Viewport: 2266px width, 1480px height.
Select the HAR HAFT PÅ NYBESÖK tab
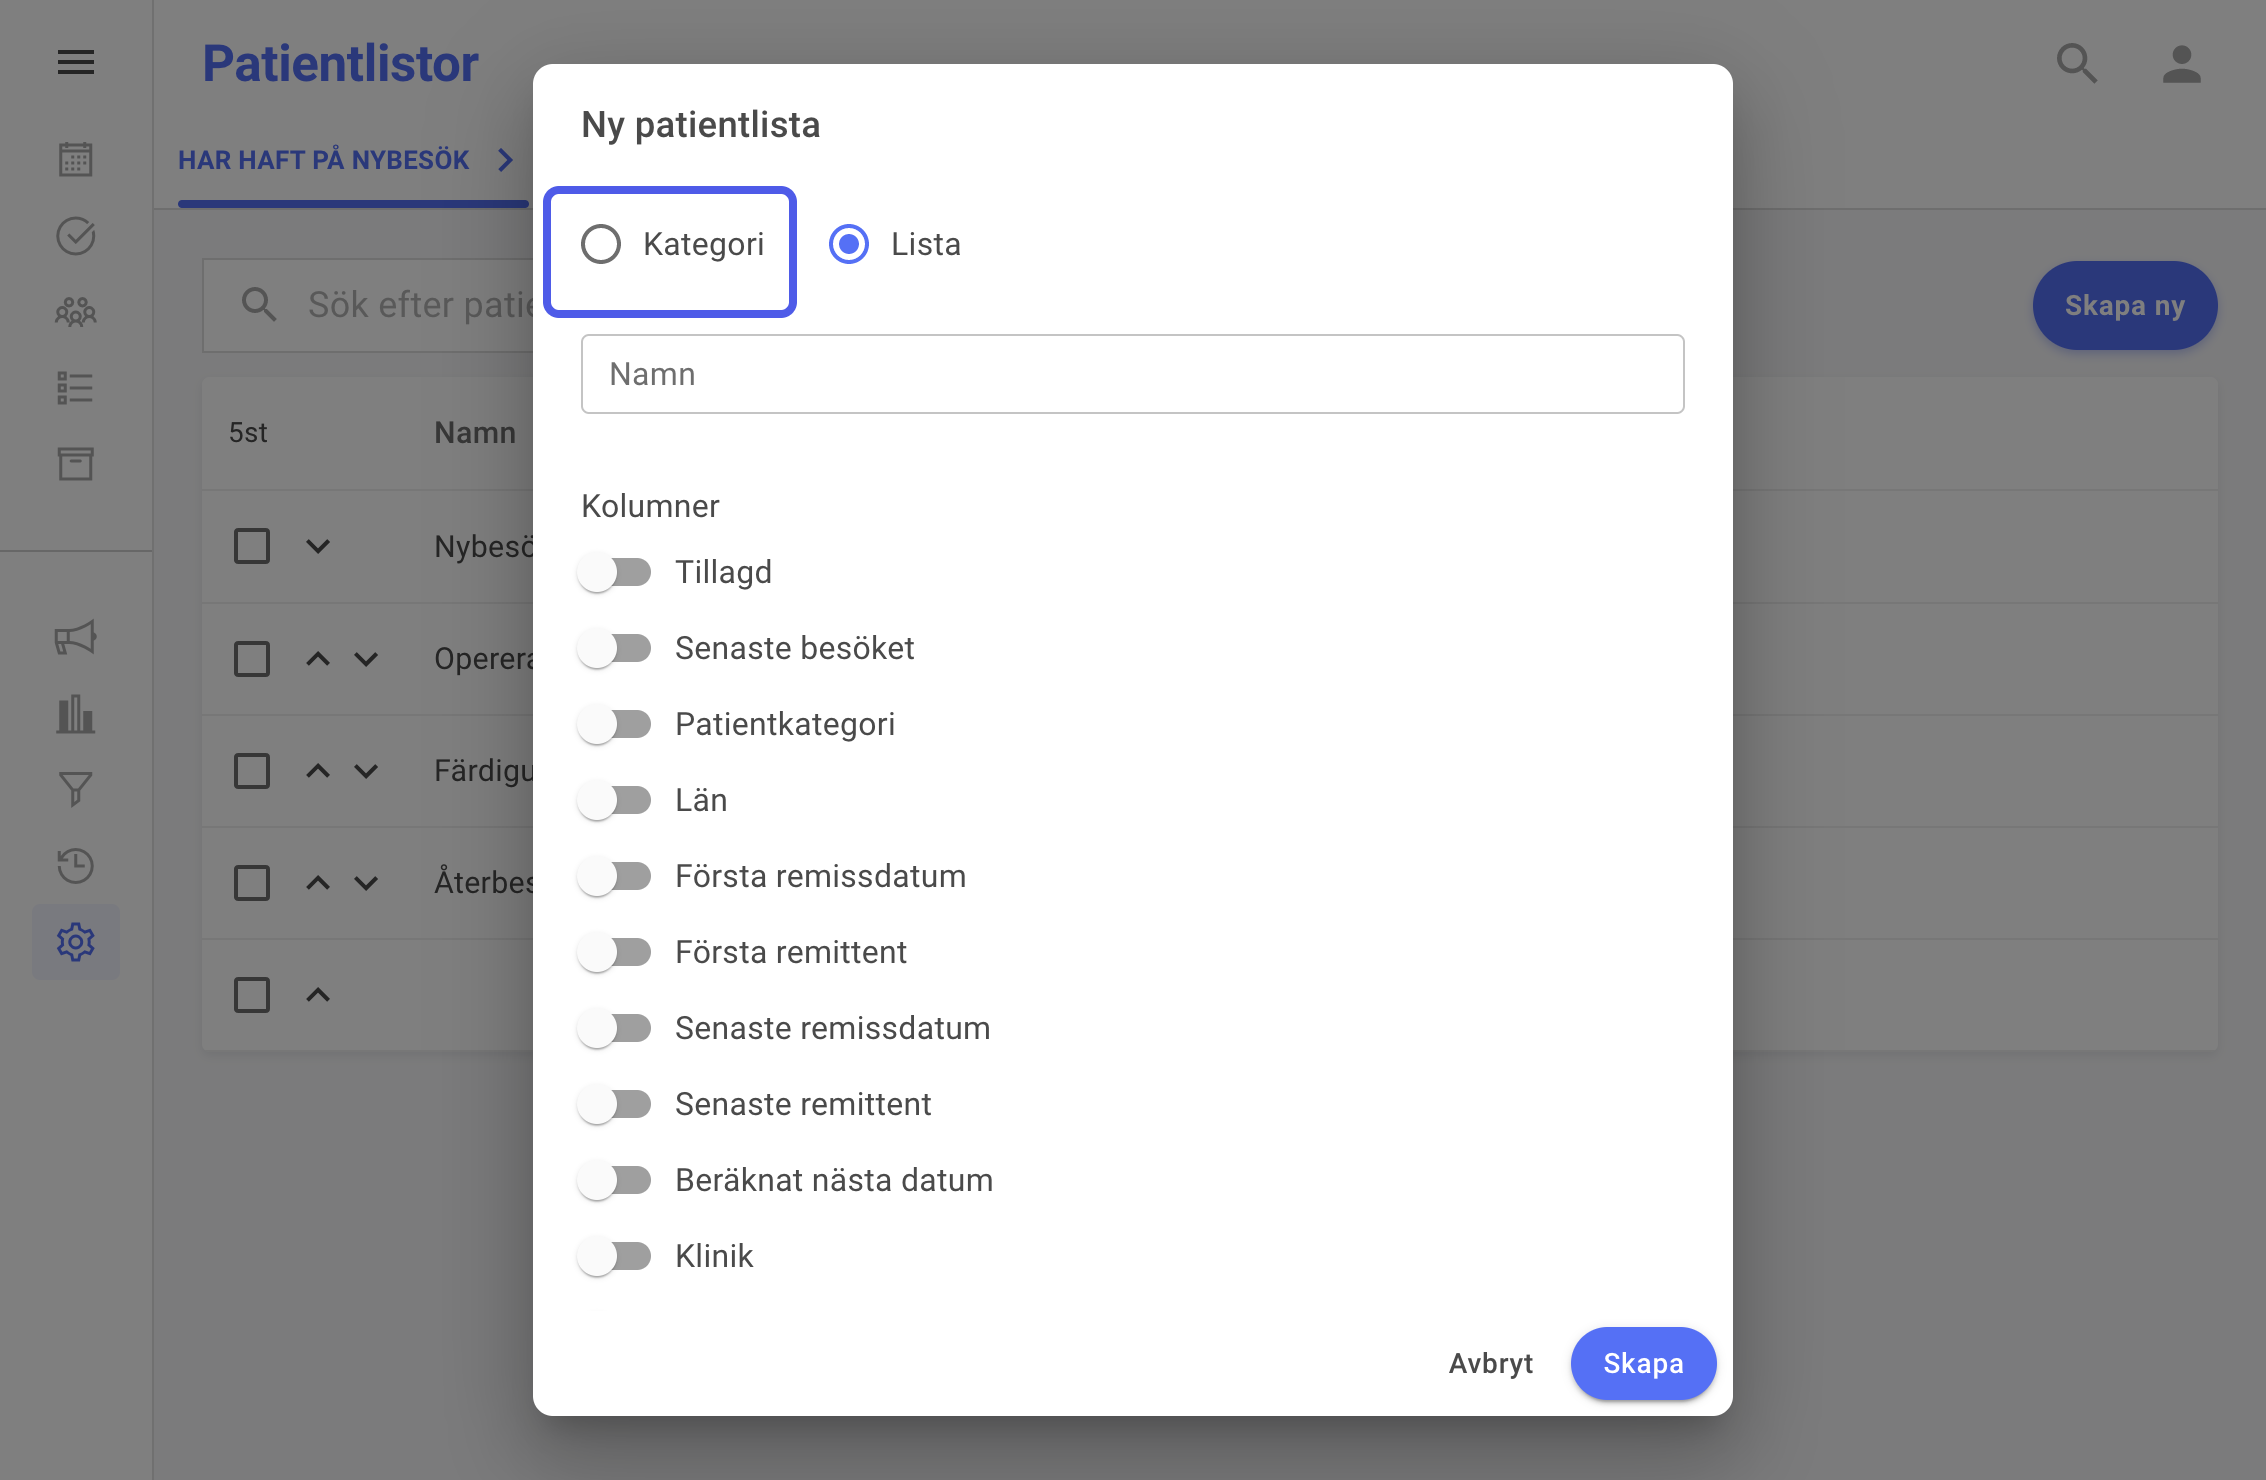324,160
